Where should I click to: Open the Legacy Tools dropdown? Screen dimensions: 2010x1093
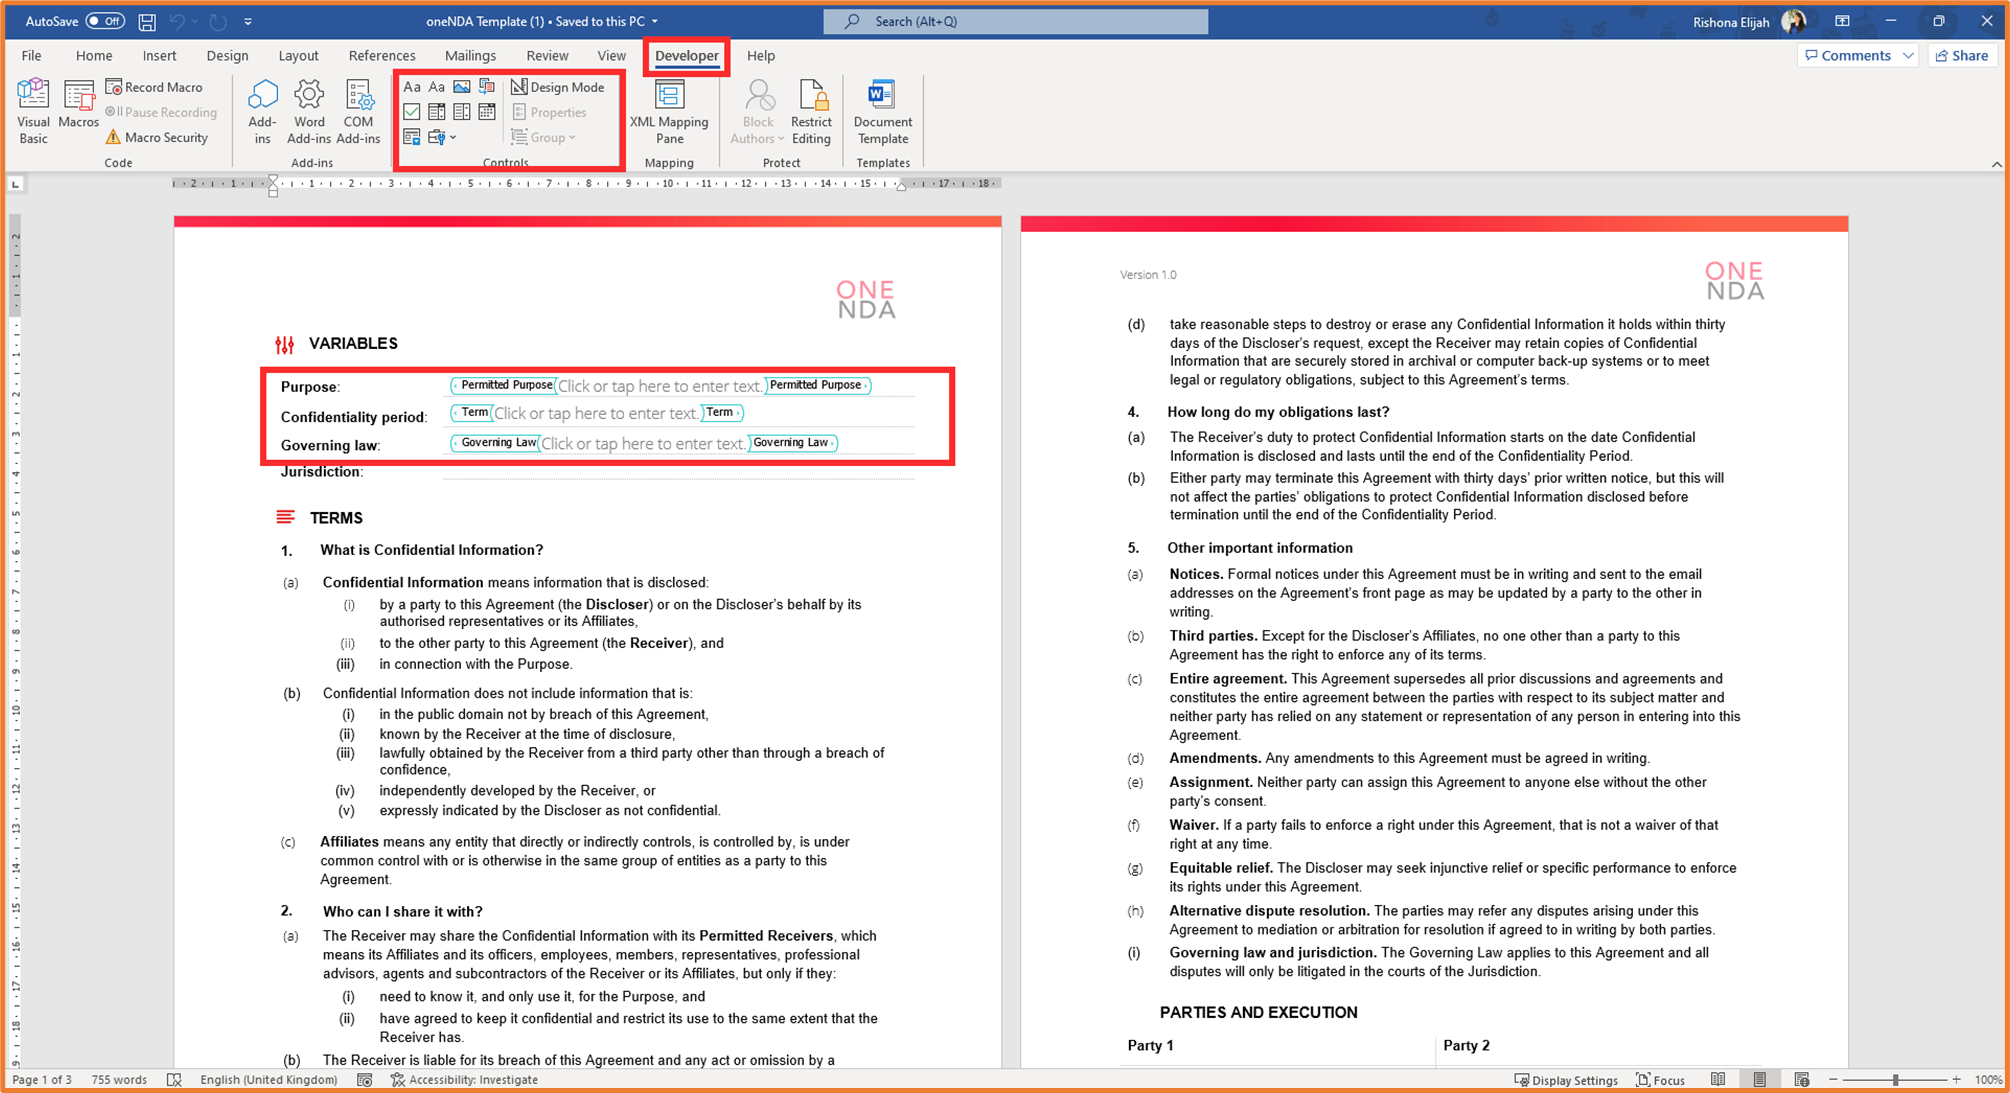tap(440, 137)
